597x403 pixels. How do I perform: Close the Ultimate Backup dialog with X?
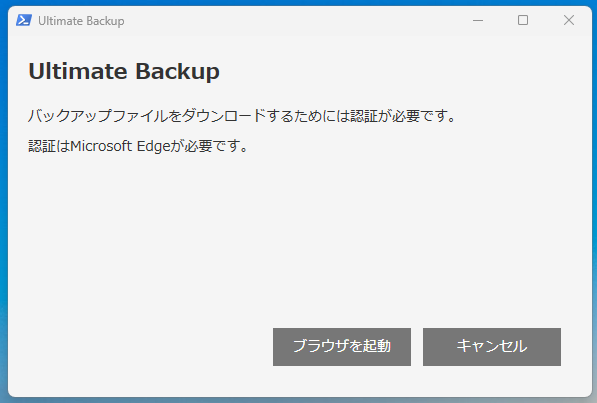569,20
